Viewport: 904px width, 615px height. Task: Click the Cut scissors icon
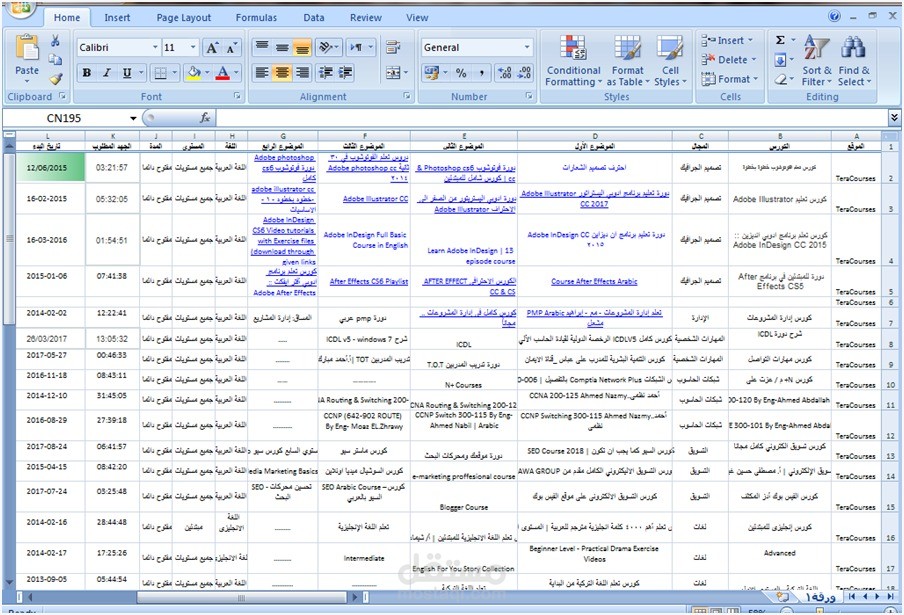pos(55,41)
